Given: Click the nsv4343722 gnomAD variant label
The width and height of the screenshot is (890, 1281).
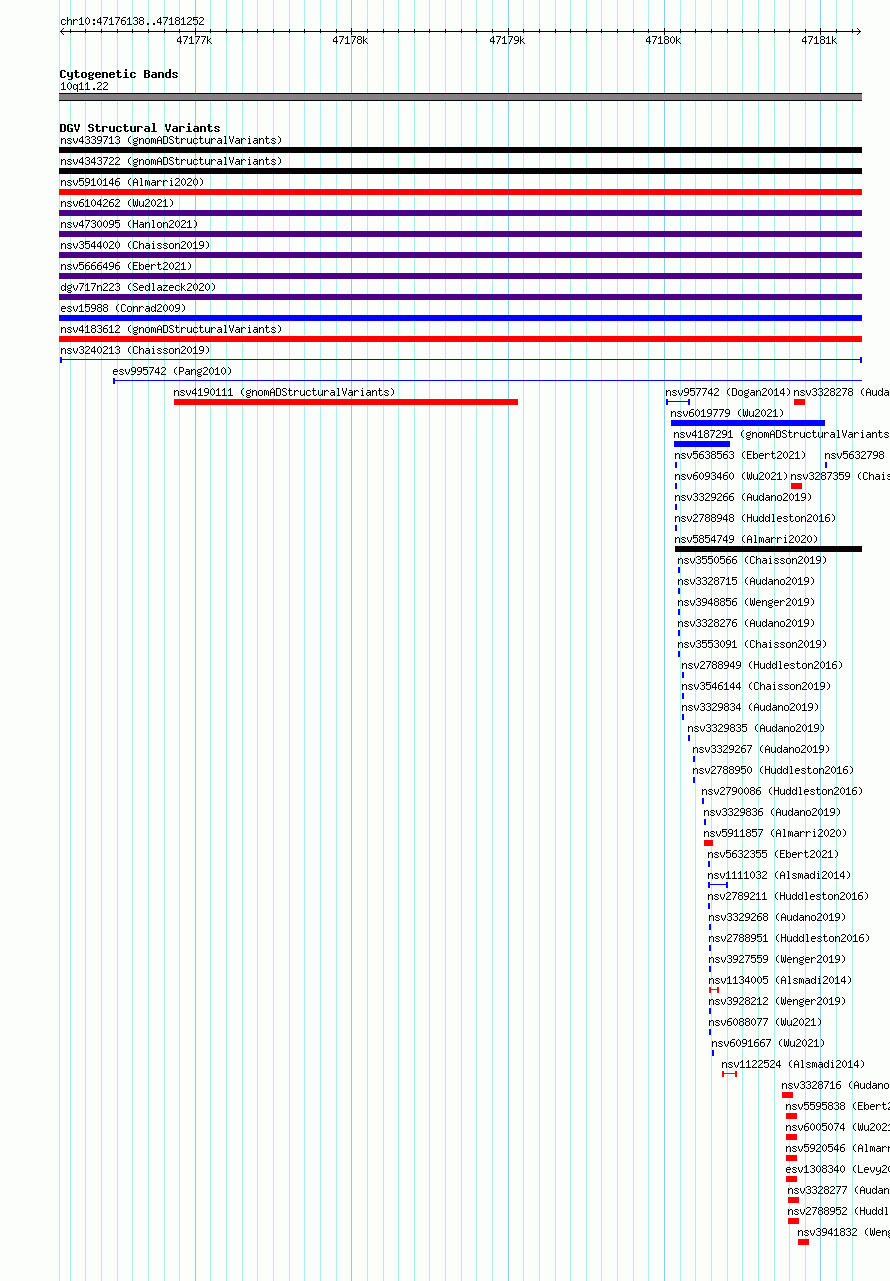Looking at the screenshot, I should pyautogui.click(x=171, y=161).
